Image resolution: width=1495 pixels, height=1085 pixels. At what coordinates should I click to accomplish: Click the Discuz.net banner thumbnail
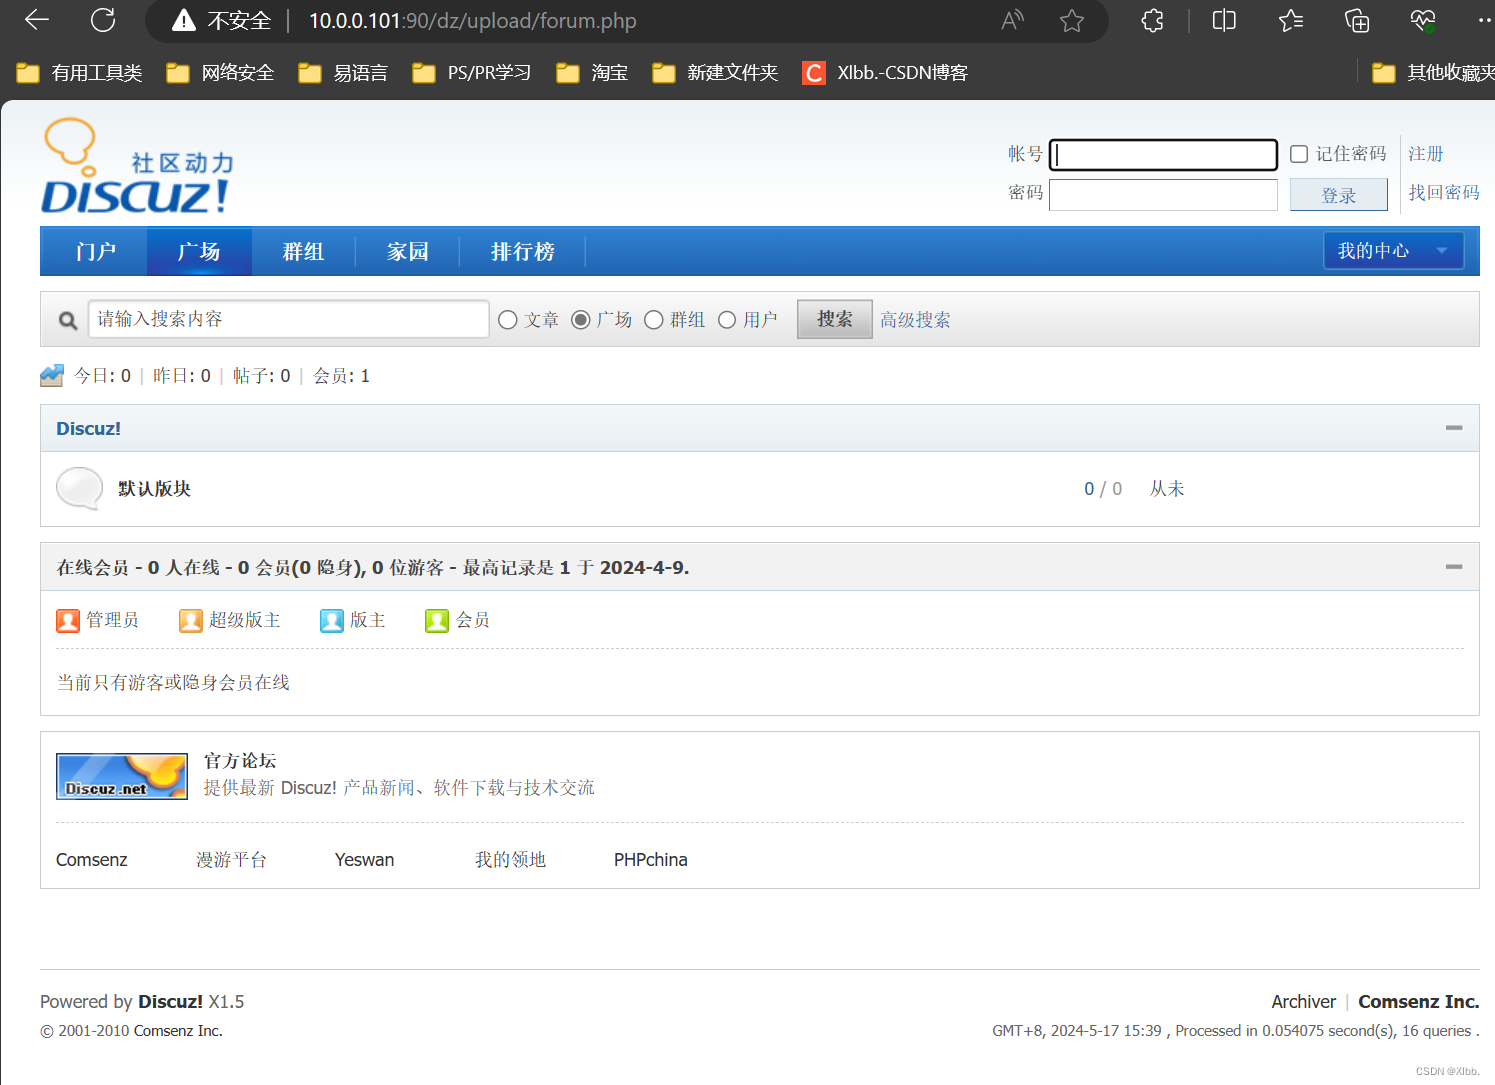click(122, 776)
